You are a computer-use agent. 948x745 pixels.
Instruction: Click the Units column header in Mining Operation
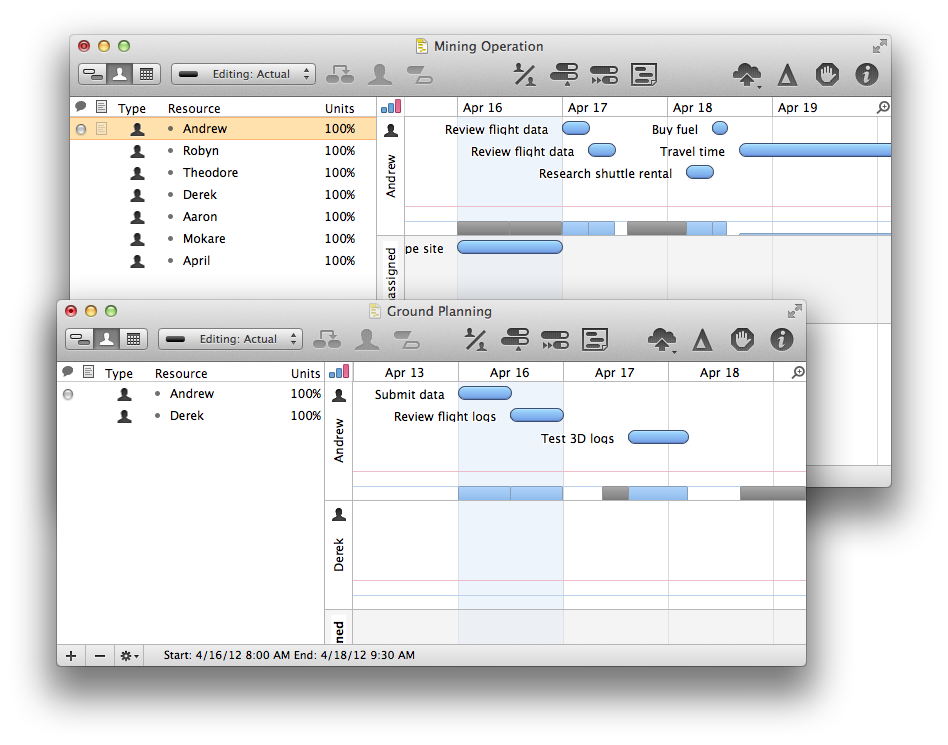click(339, 108)
